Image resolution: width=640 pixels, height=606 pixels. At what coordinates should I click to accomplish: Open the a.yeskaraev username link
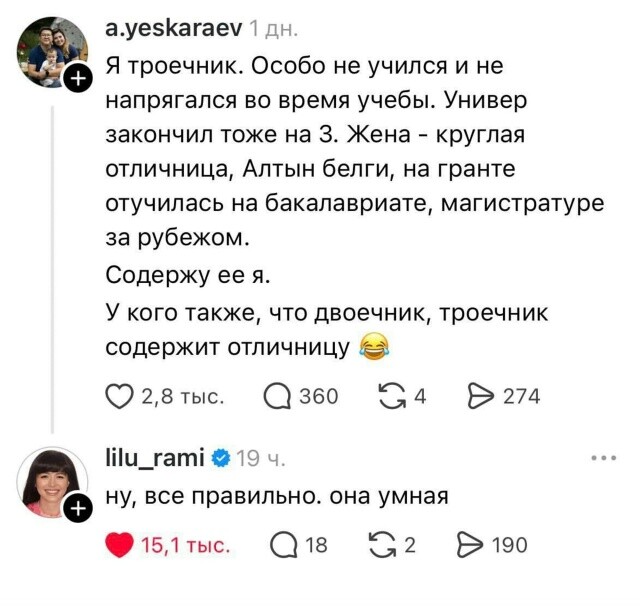[173, 30]
